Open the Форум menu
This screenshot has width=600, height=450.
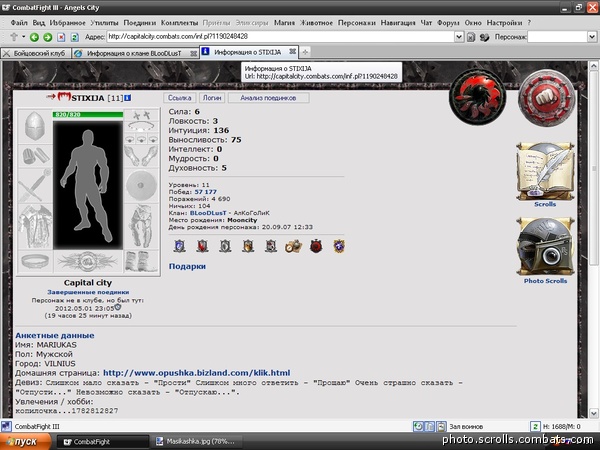pos(448,23)
